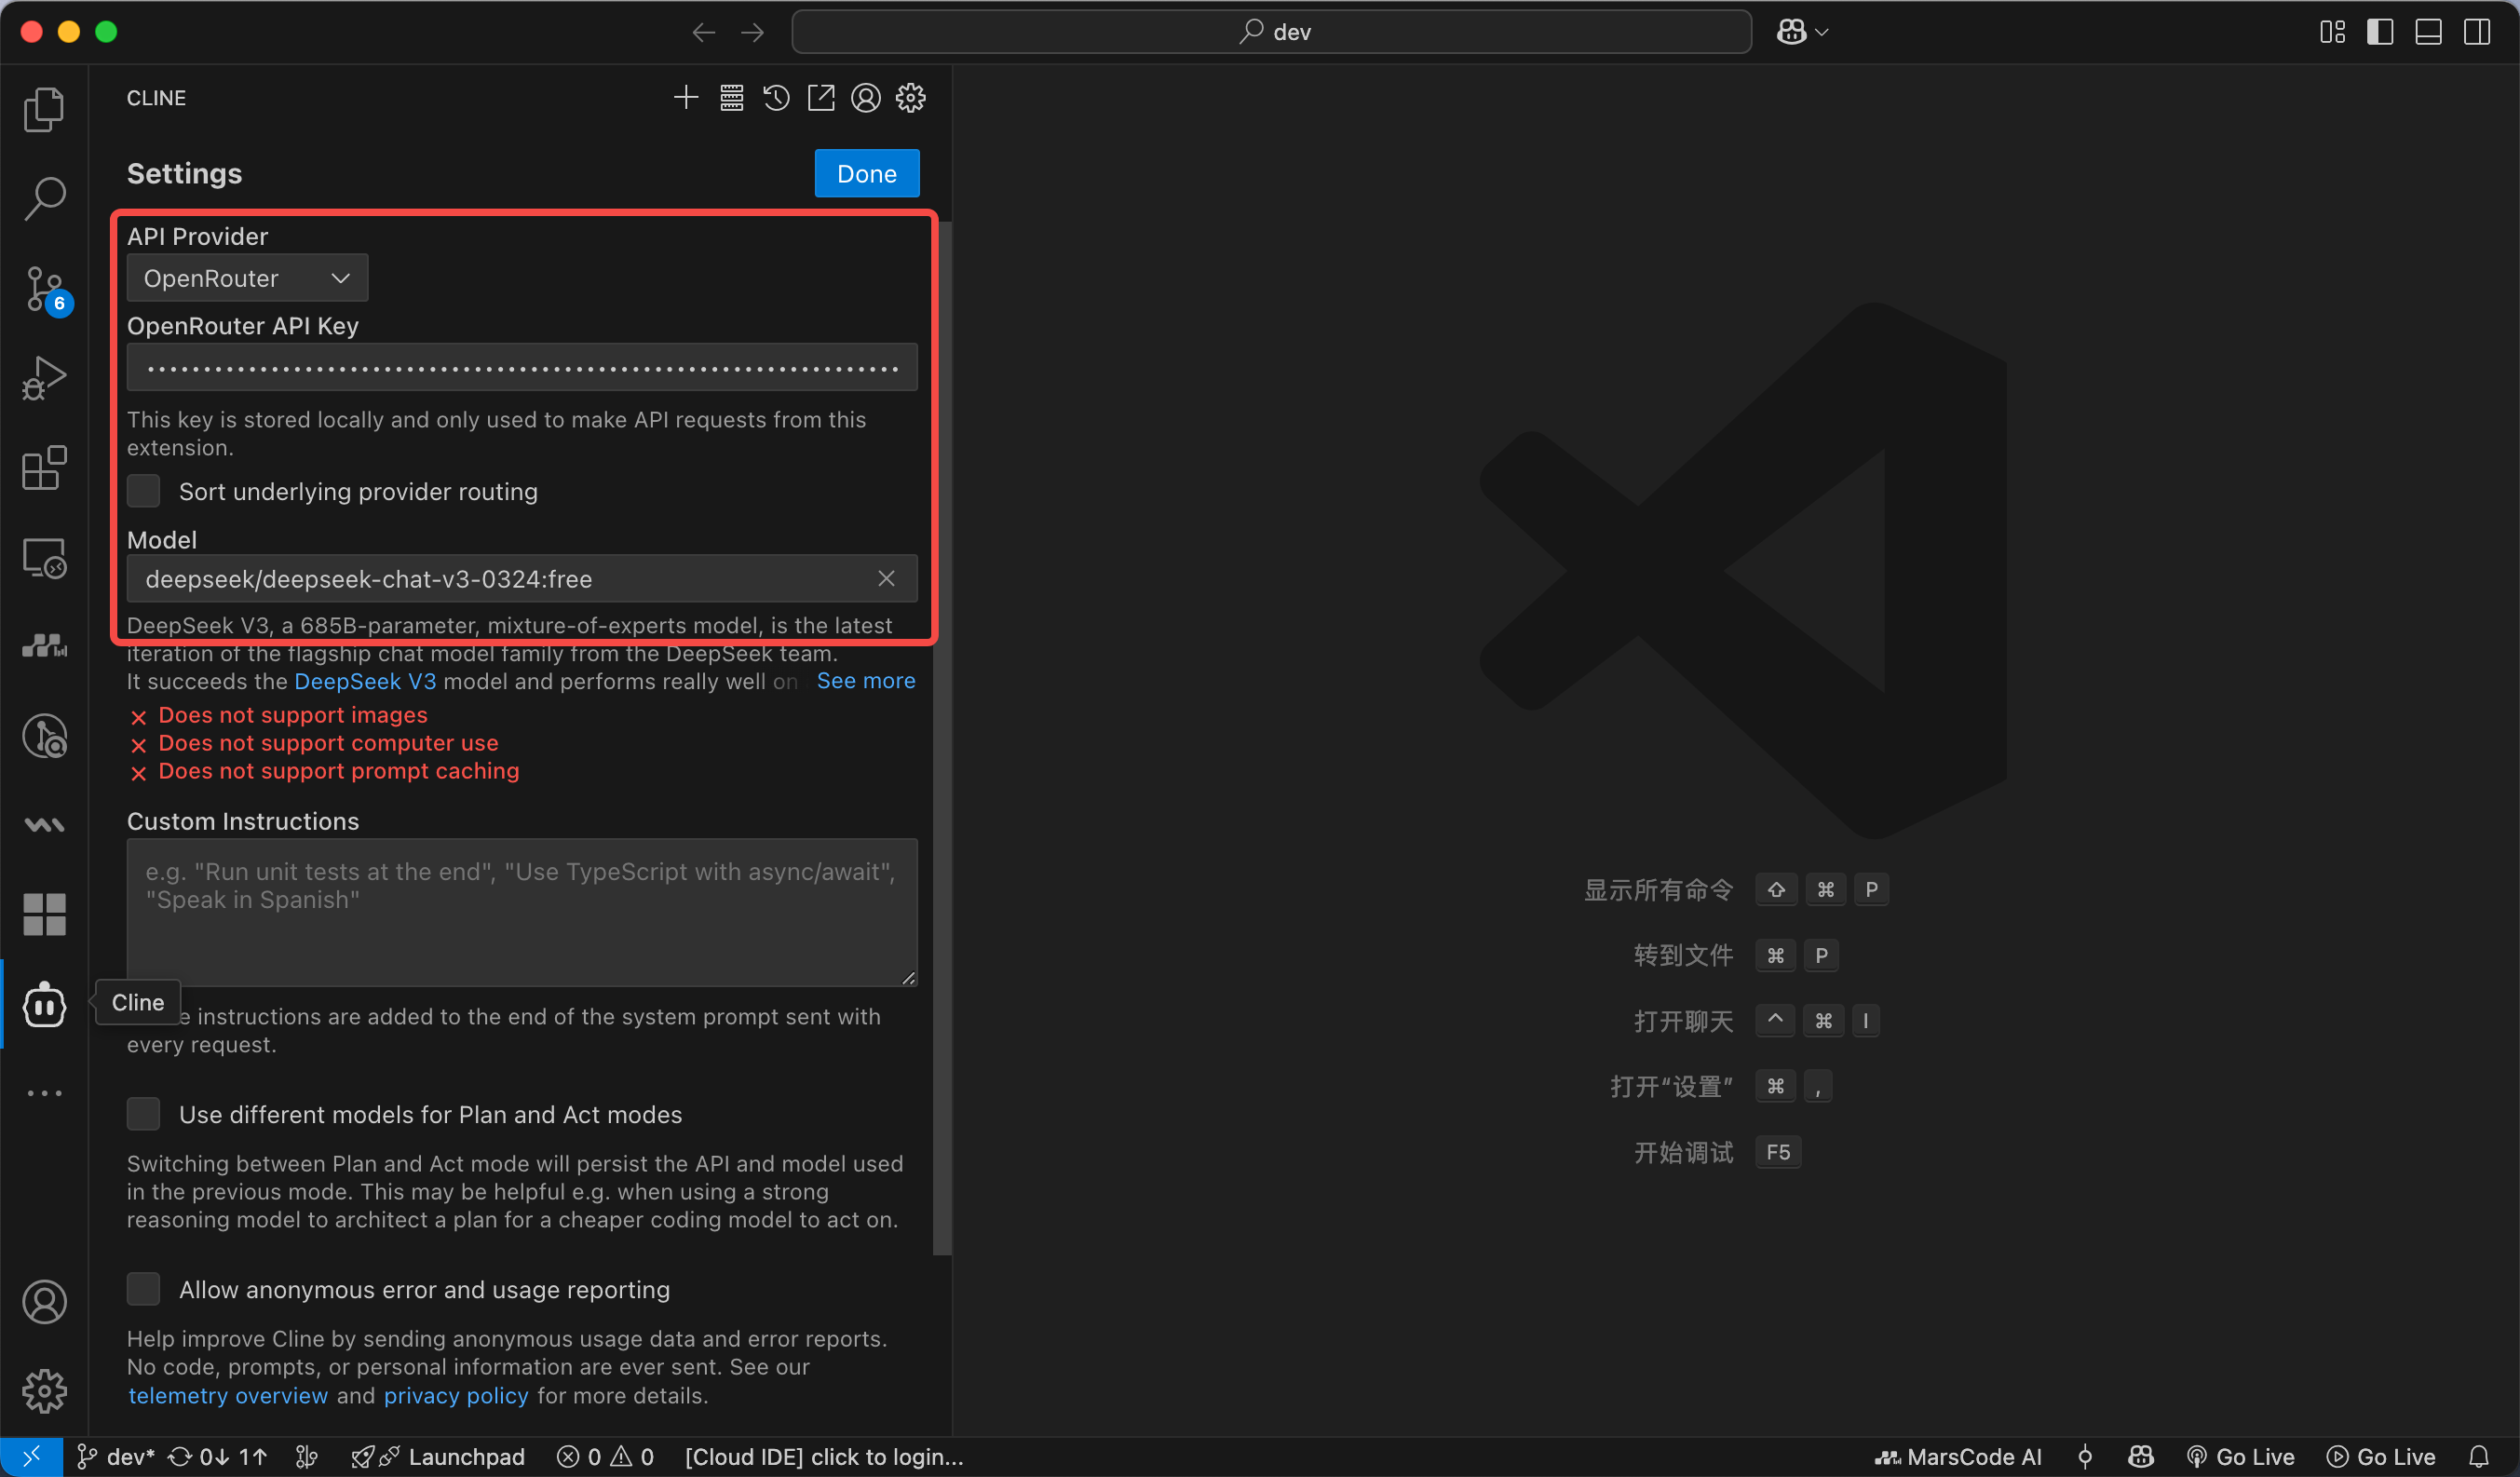Viewport: 2520px width, 1477px height.
Task: Go forward with the right arrow
Action: [752, 32]
